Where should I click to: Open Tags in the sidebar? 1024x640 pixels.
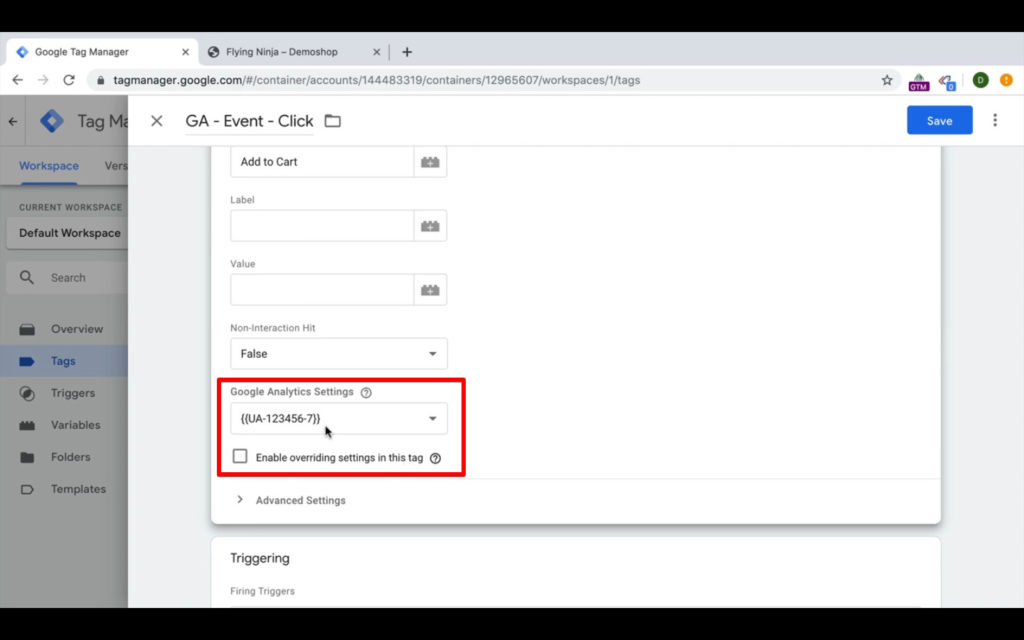pyautogui.click(x=64, y=361)
